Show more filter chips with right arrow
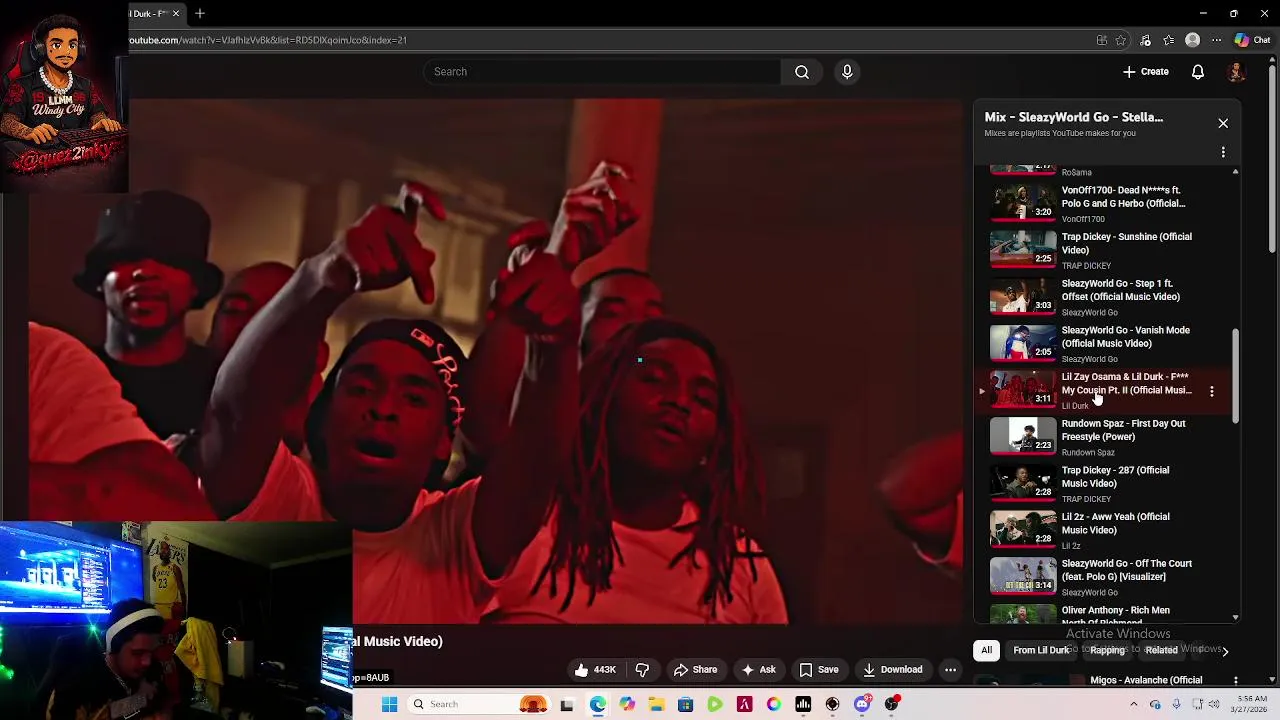Screen dimensions: 1280x720 (x=1225, y=651)
